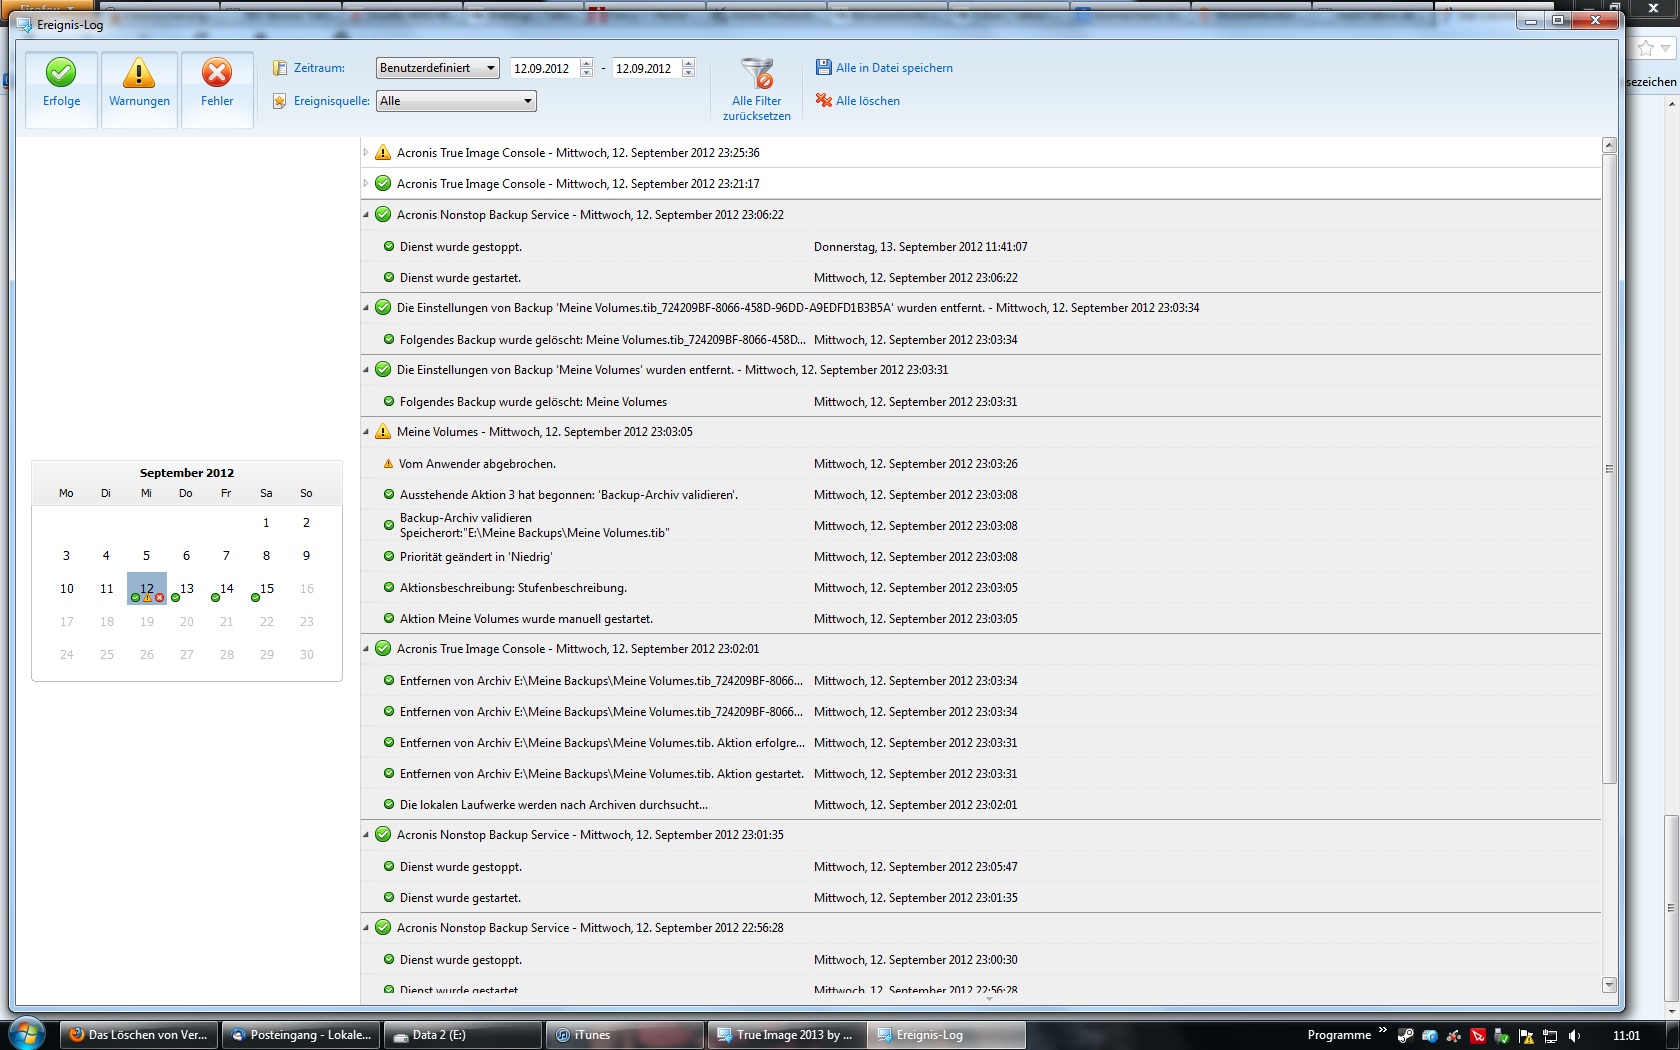Screen dimensions: 1680x1050
Task: Collapse the Meine Volumes 23:03:05 entry
Action: pyautogui.click(x=366, y=432)
